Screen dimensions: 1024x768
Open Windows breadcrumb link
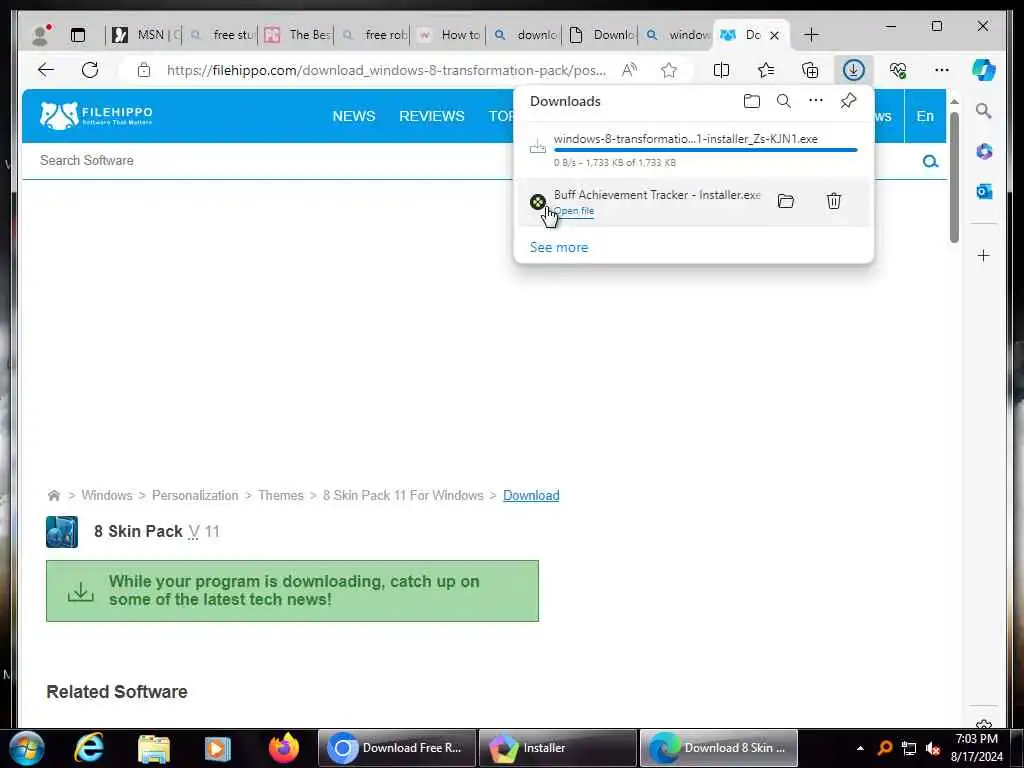(107, 496)
